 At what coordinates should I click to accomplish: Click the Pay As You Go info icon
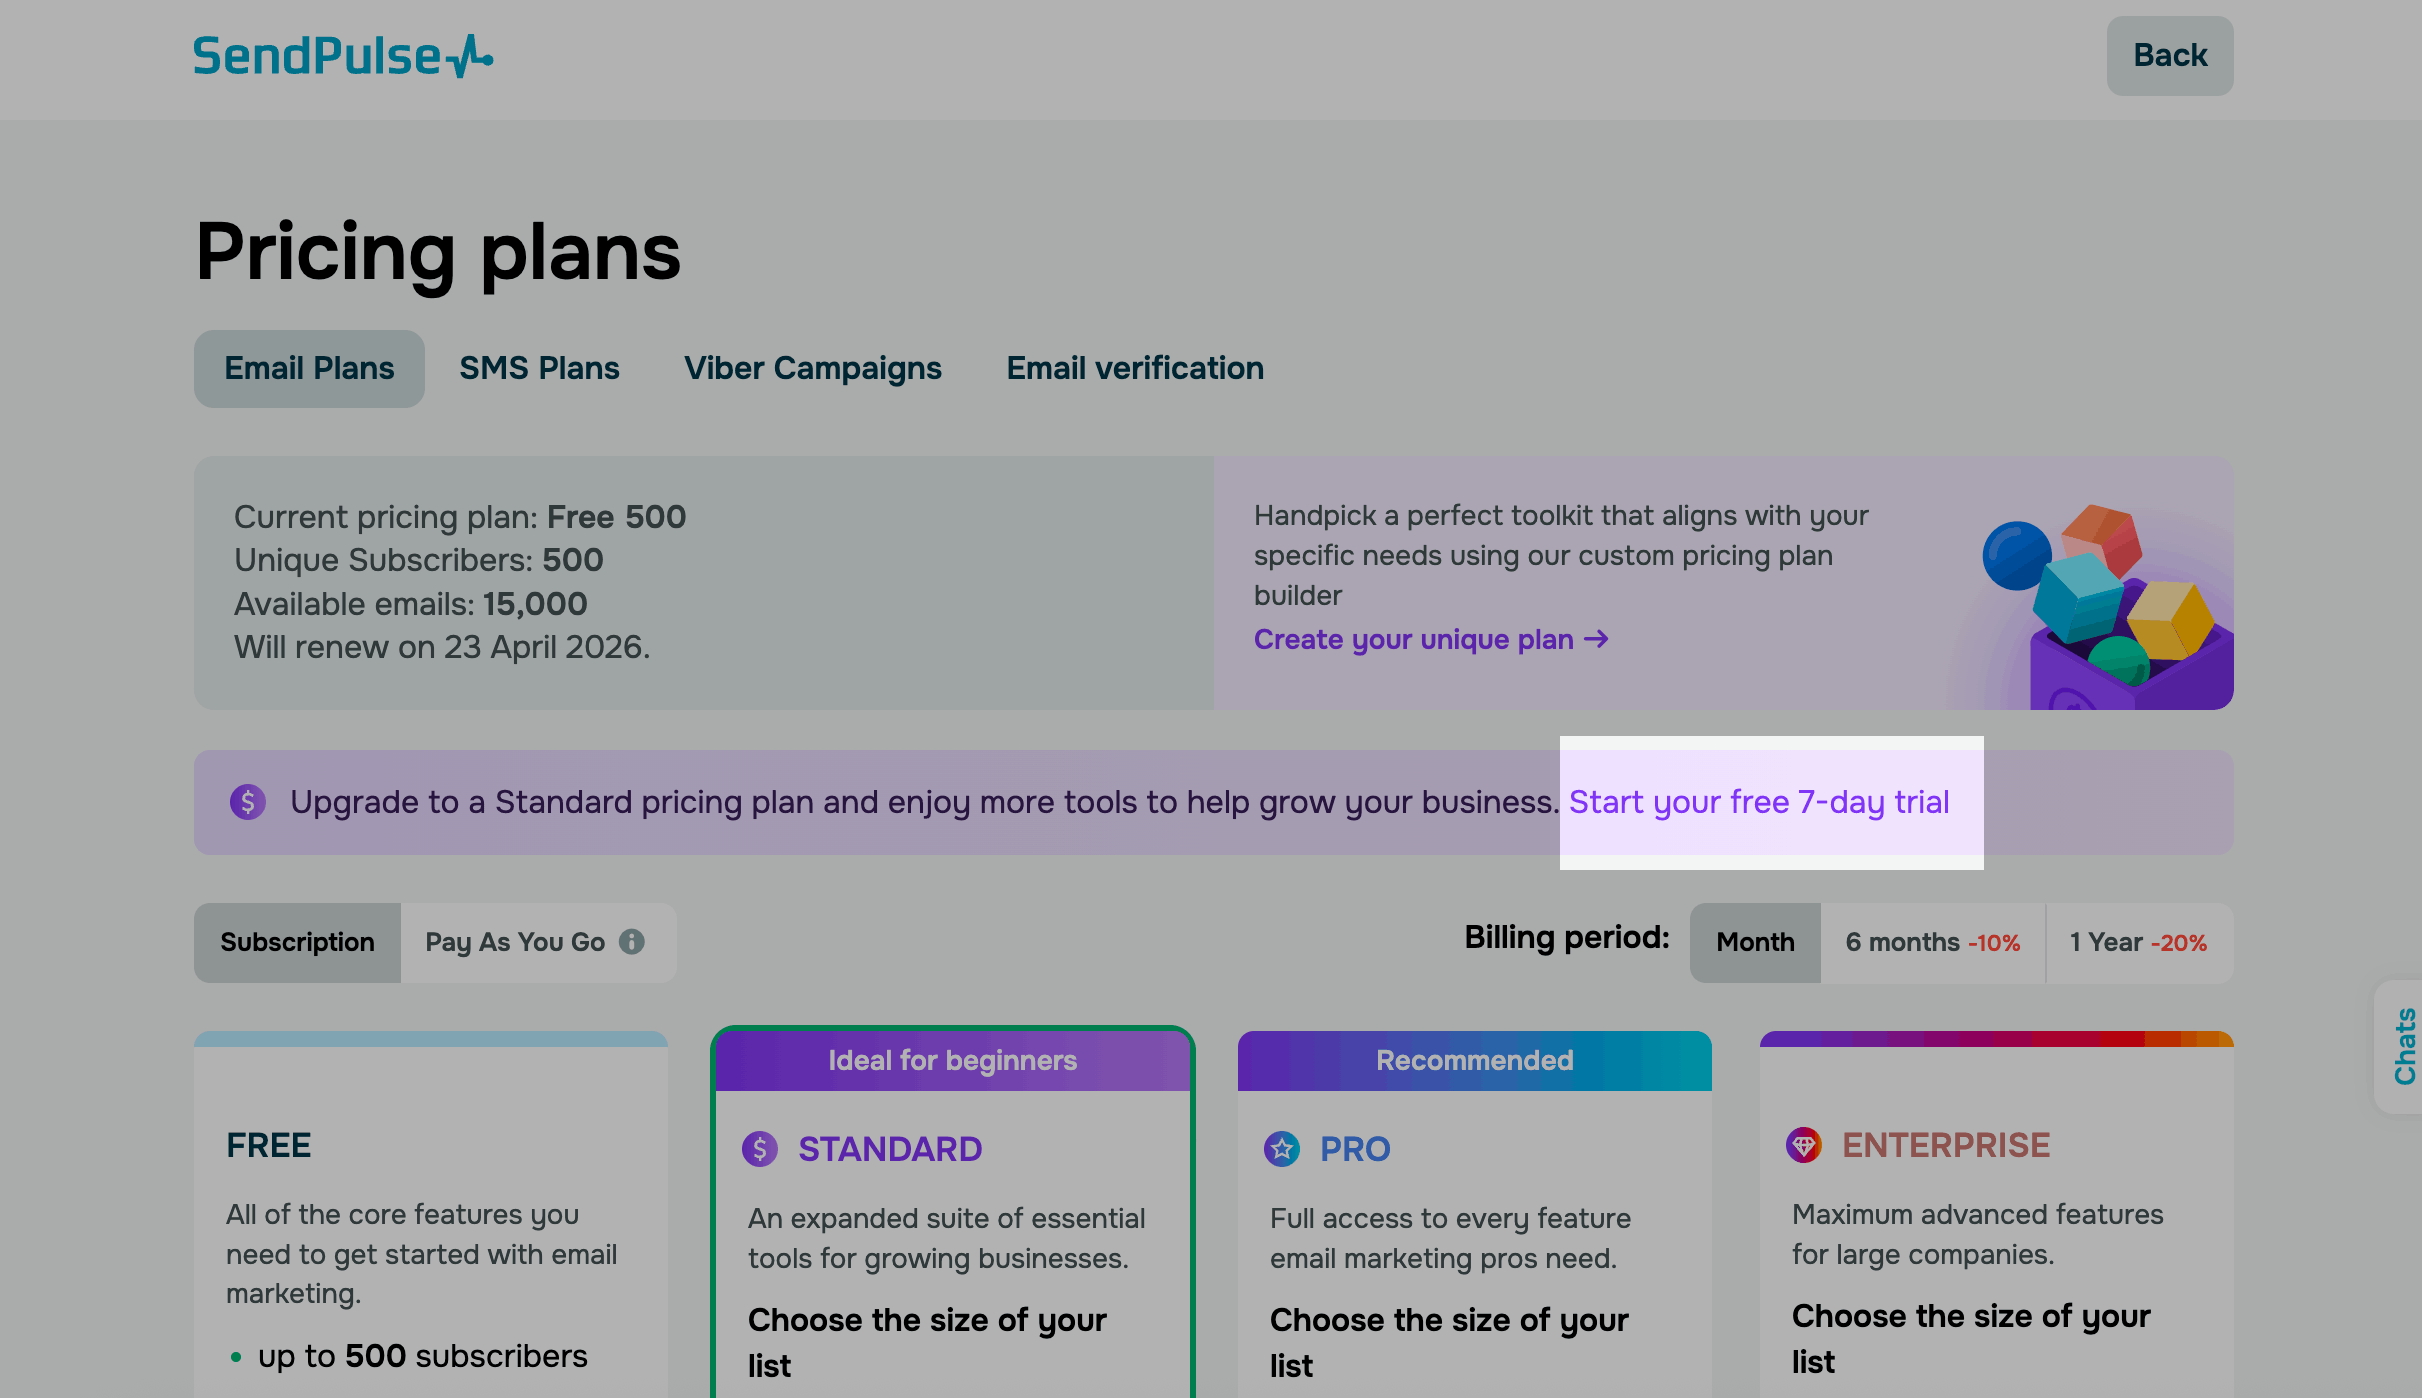point(632,942)
